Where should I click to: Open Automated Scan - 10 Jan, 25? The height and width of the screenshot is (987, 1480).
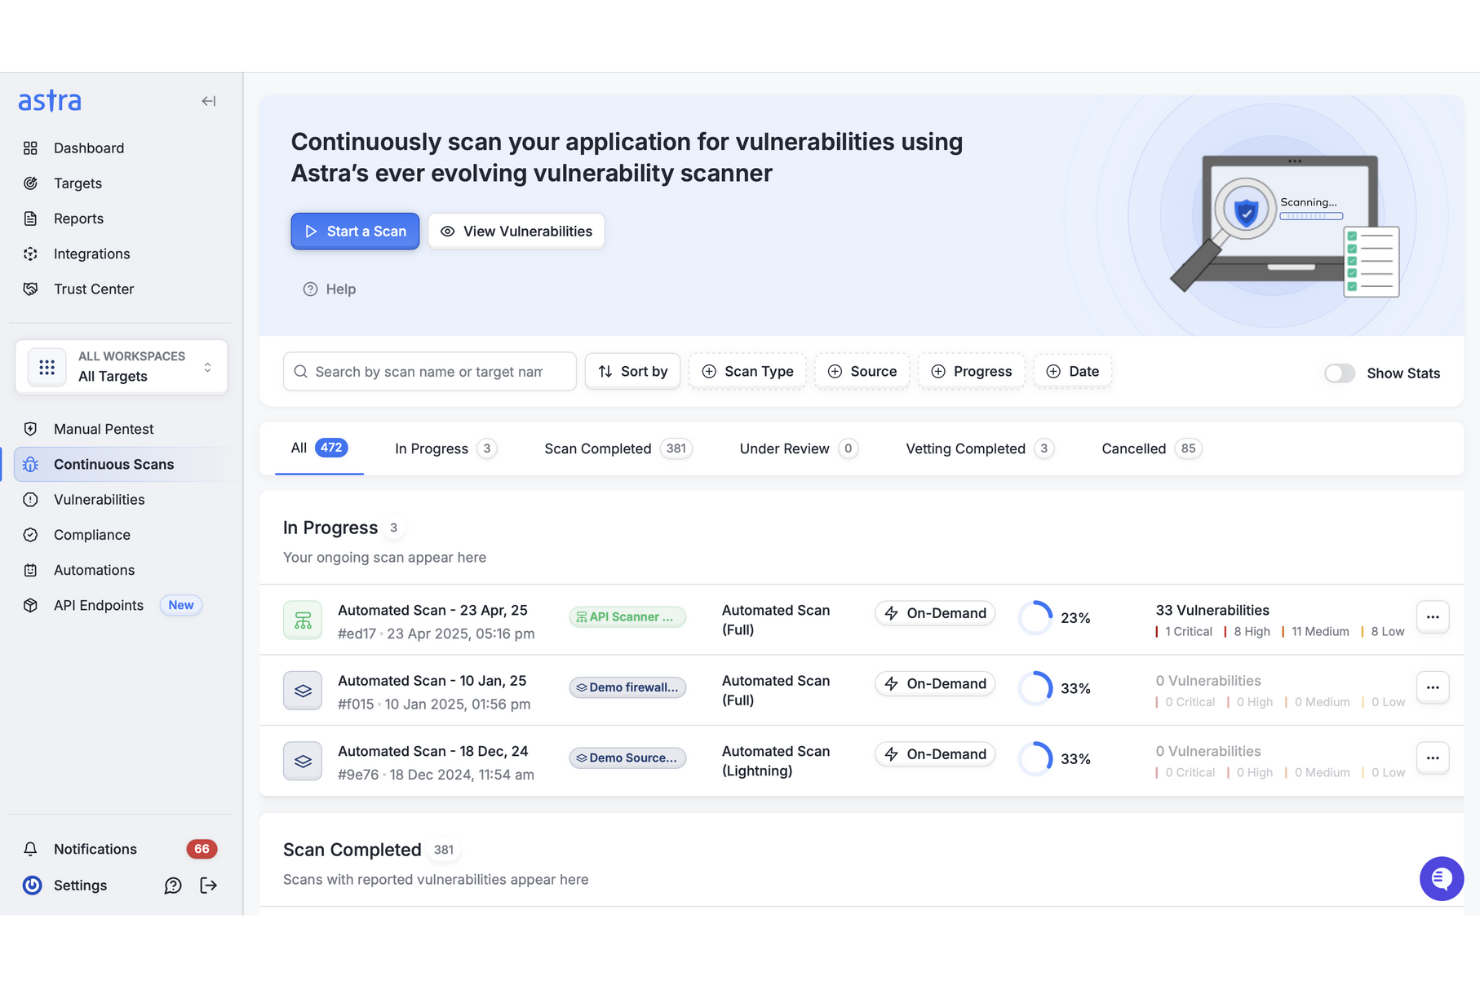[432, 681]
